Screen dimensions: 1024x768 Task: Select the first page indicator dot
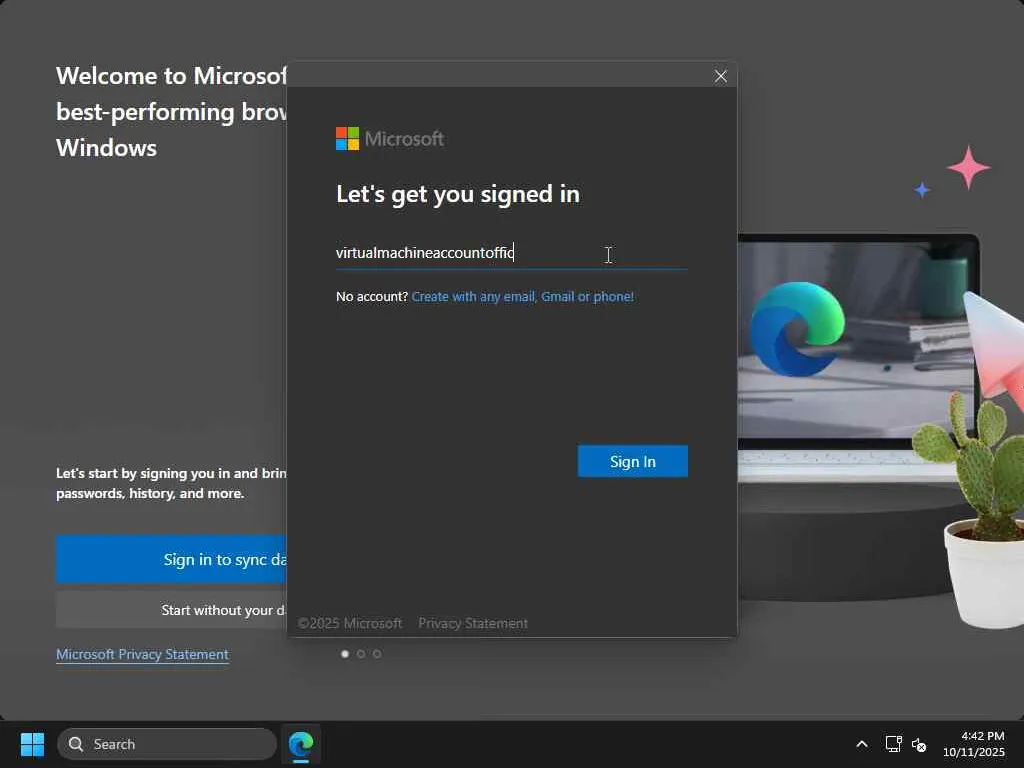[345, 654]
